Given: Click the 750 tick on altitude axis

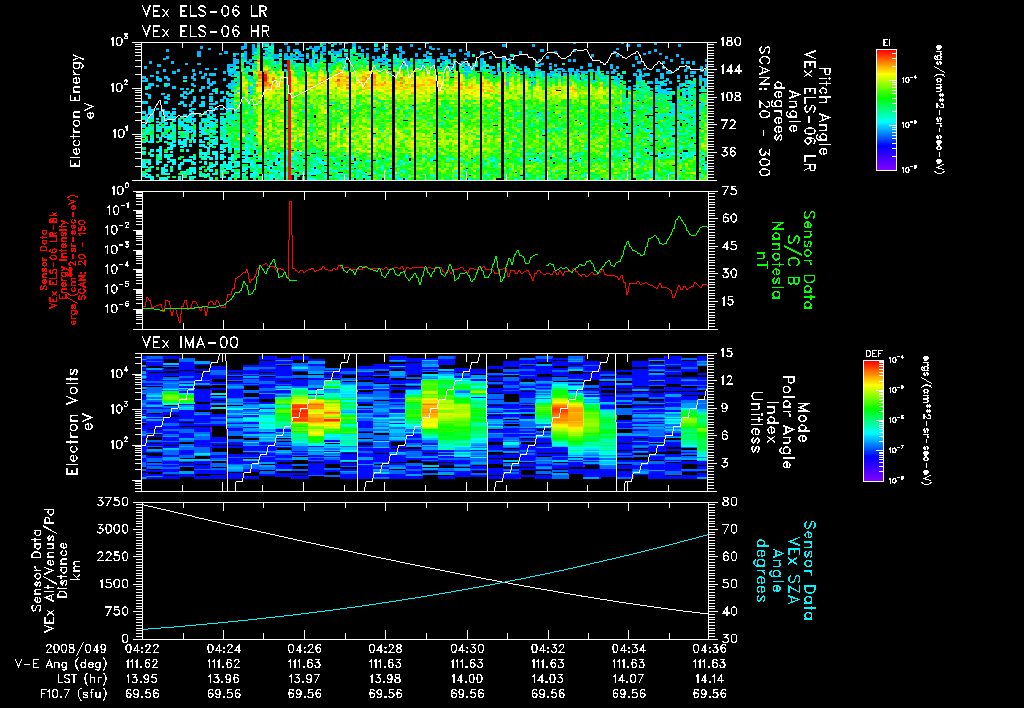Looking at the screenshot, I should [117, 611].
